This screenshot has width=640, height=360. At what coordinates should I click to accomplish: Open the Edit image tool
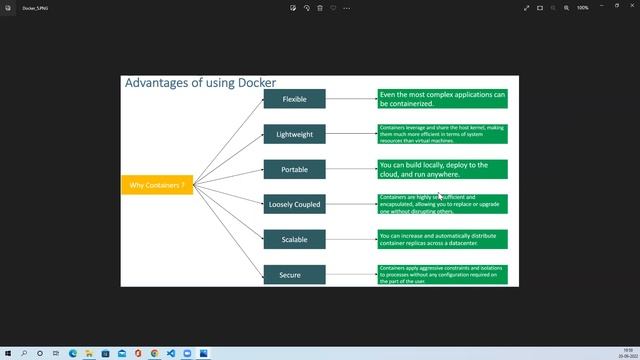[x=293, y=8]
